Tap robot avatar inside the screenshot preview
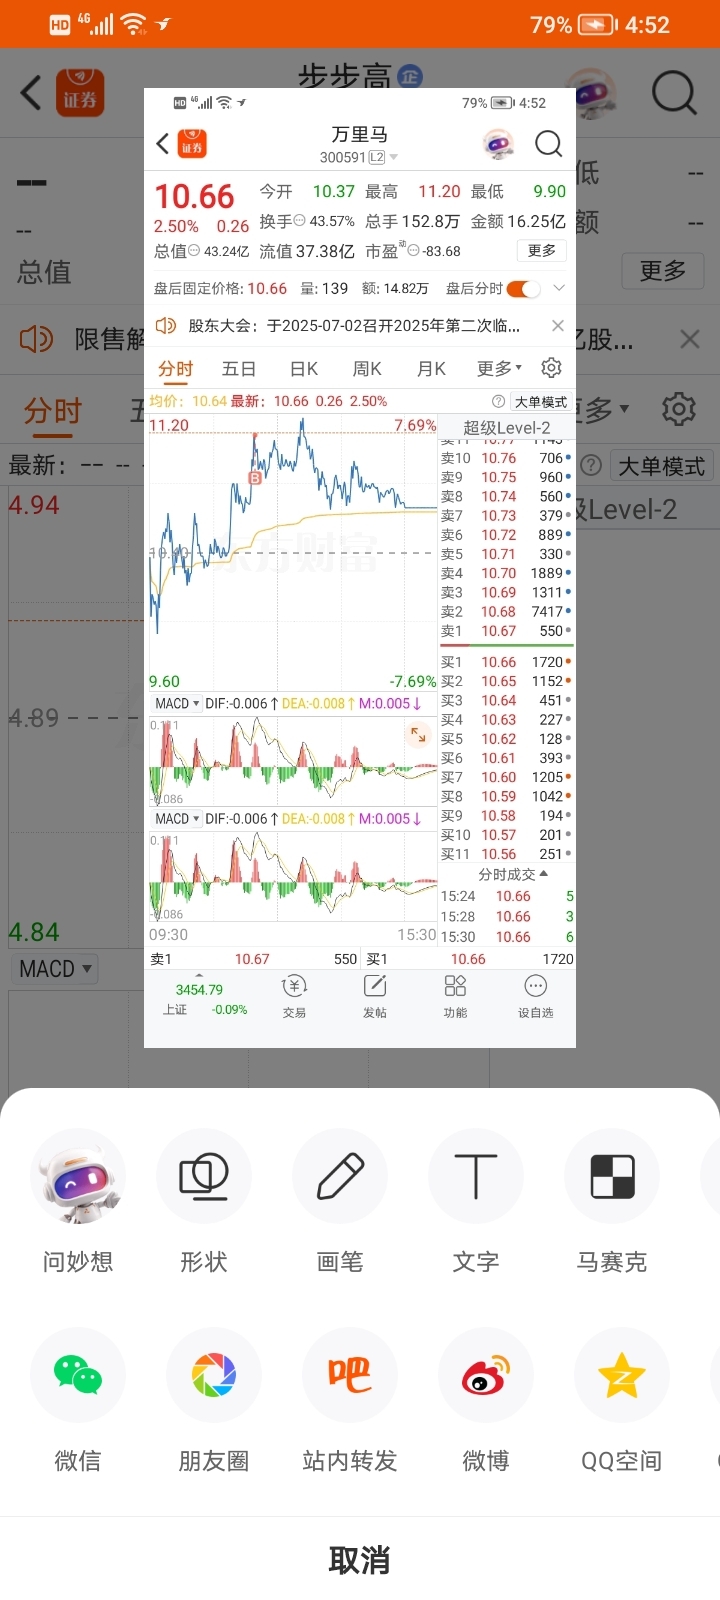 (498, 144)
